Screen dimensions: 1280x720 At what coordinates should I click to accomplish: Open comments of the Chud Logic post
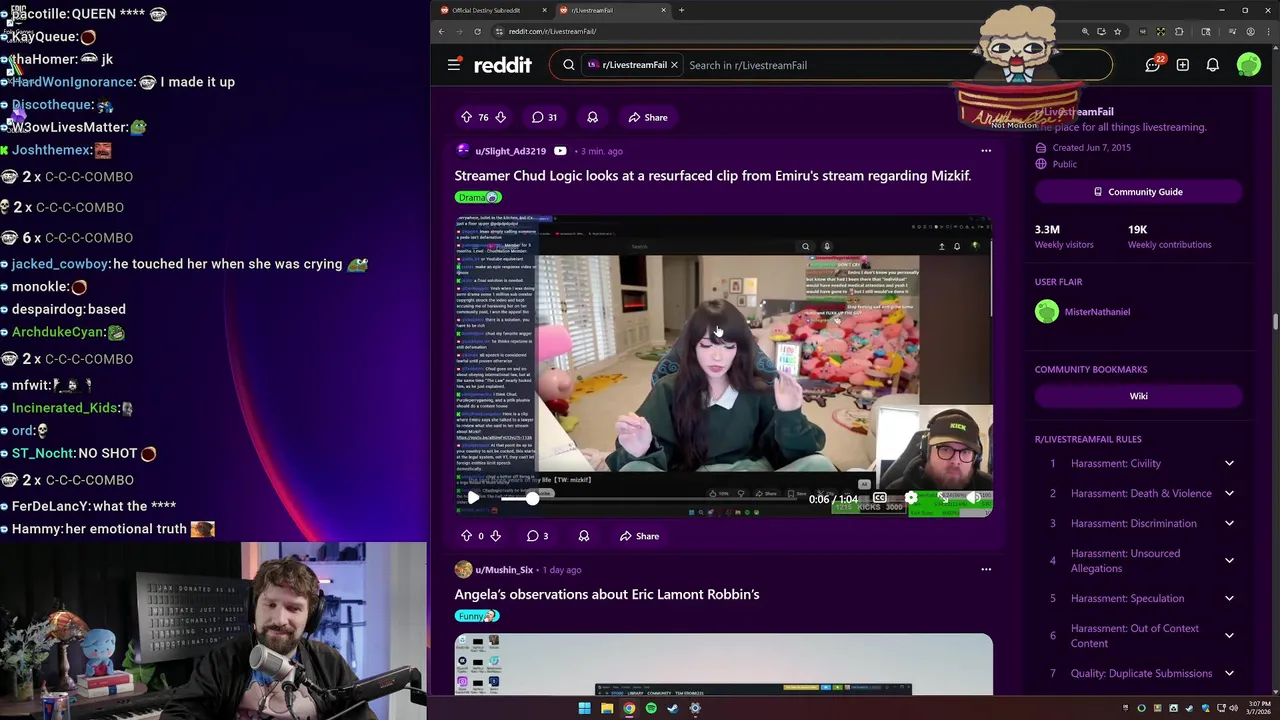pos(537,536)
